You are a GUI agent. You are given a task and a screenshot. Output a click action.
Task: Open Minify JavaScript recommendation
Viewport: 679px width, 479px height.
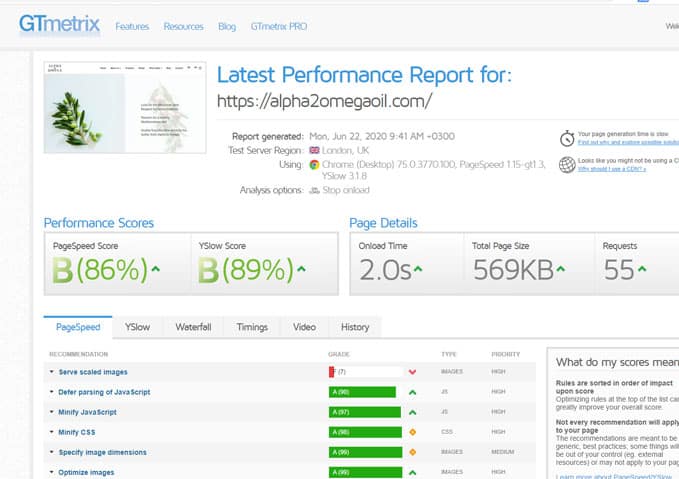click(x=87, y=412)
